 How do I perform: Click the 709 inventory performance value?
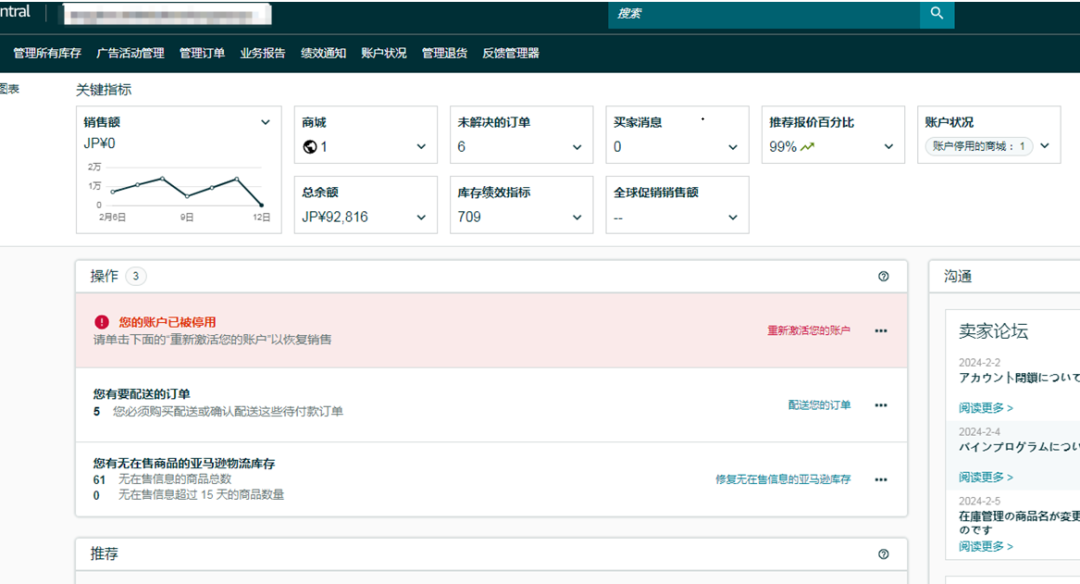pyautogui.click(x=469, y=217)
